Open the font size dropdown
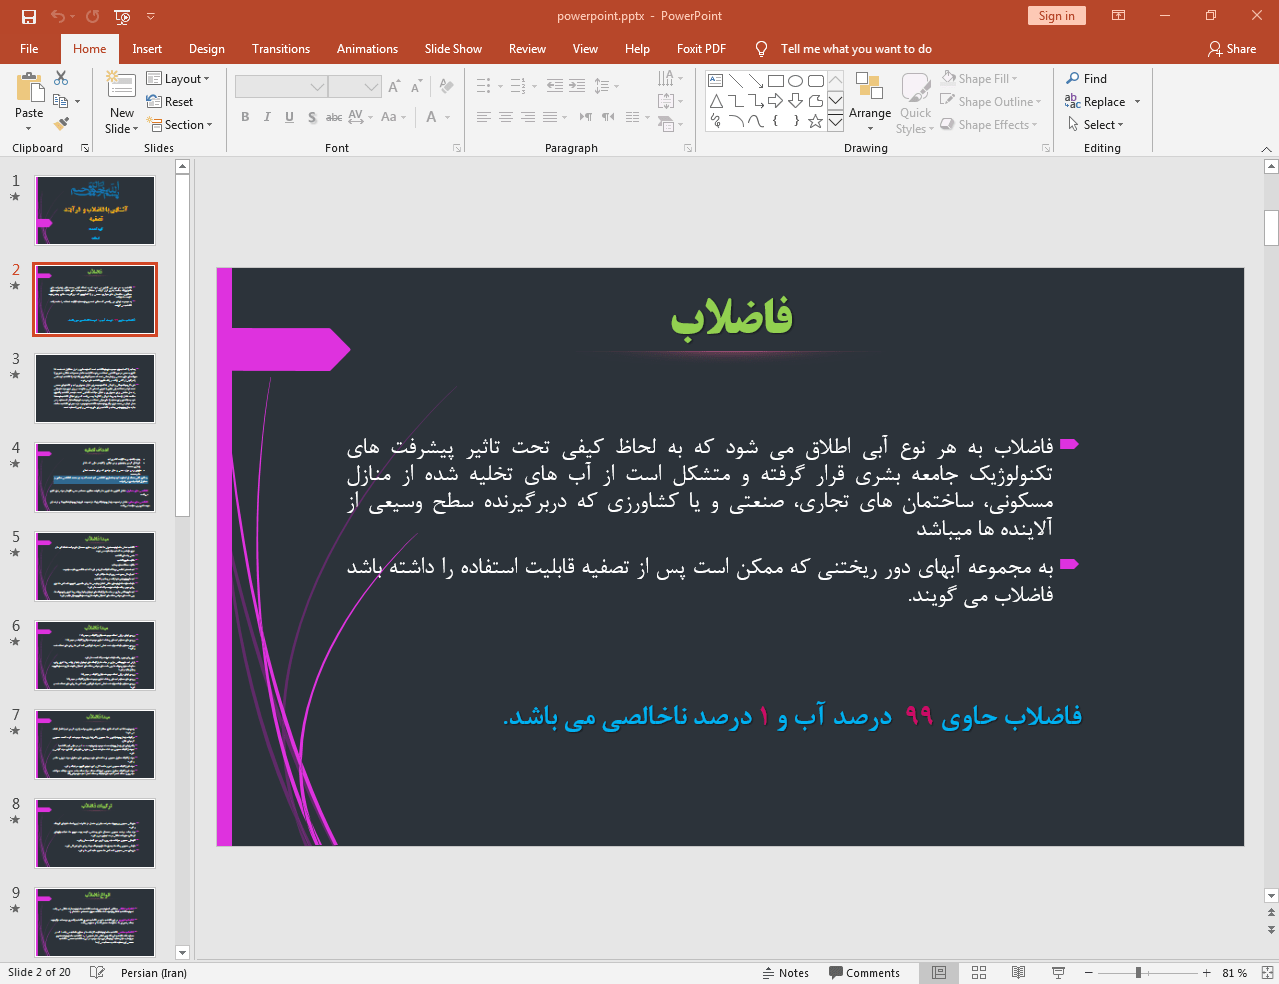 372,87
